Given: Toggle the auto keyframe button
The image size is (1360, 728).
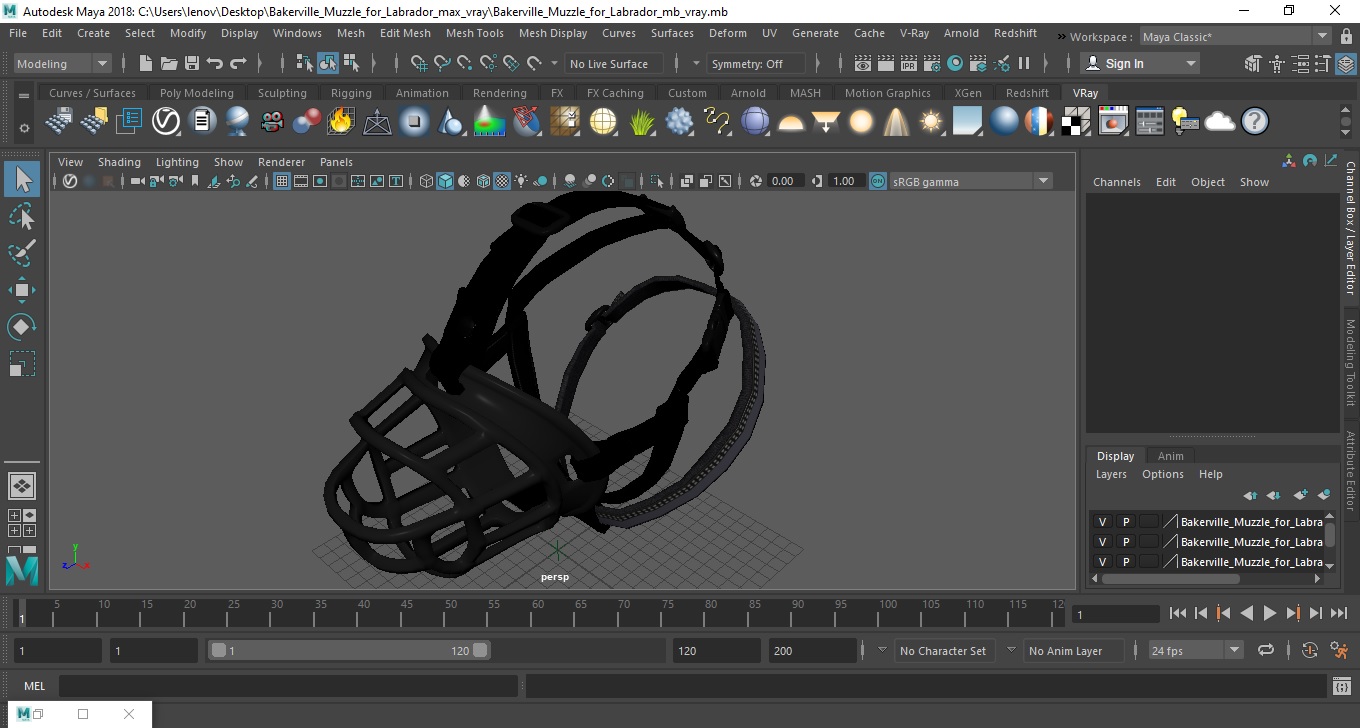Looking at the screenshot, I should (x=1310, y=650).
